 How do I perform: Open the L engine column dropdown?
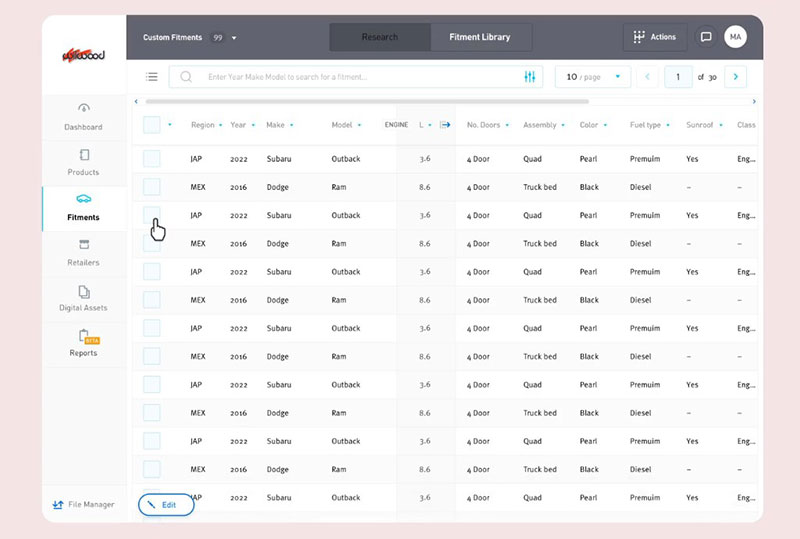coord(430,125)
